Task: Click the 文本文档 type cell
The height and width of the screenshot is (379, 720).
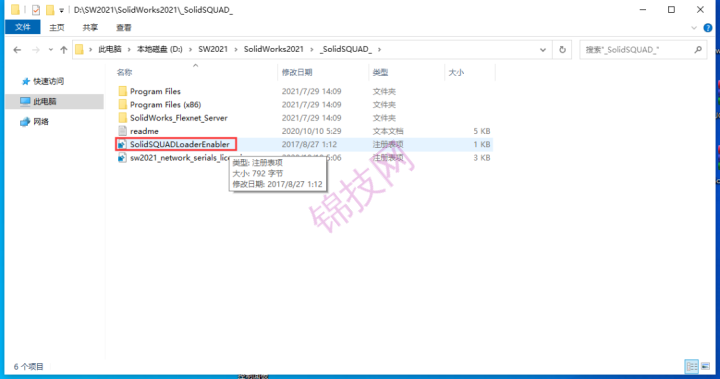Action: (388, 131)
